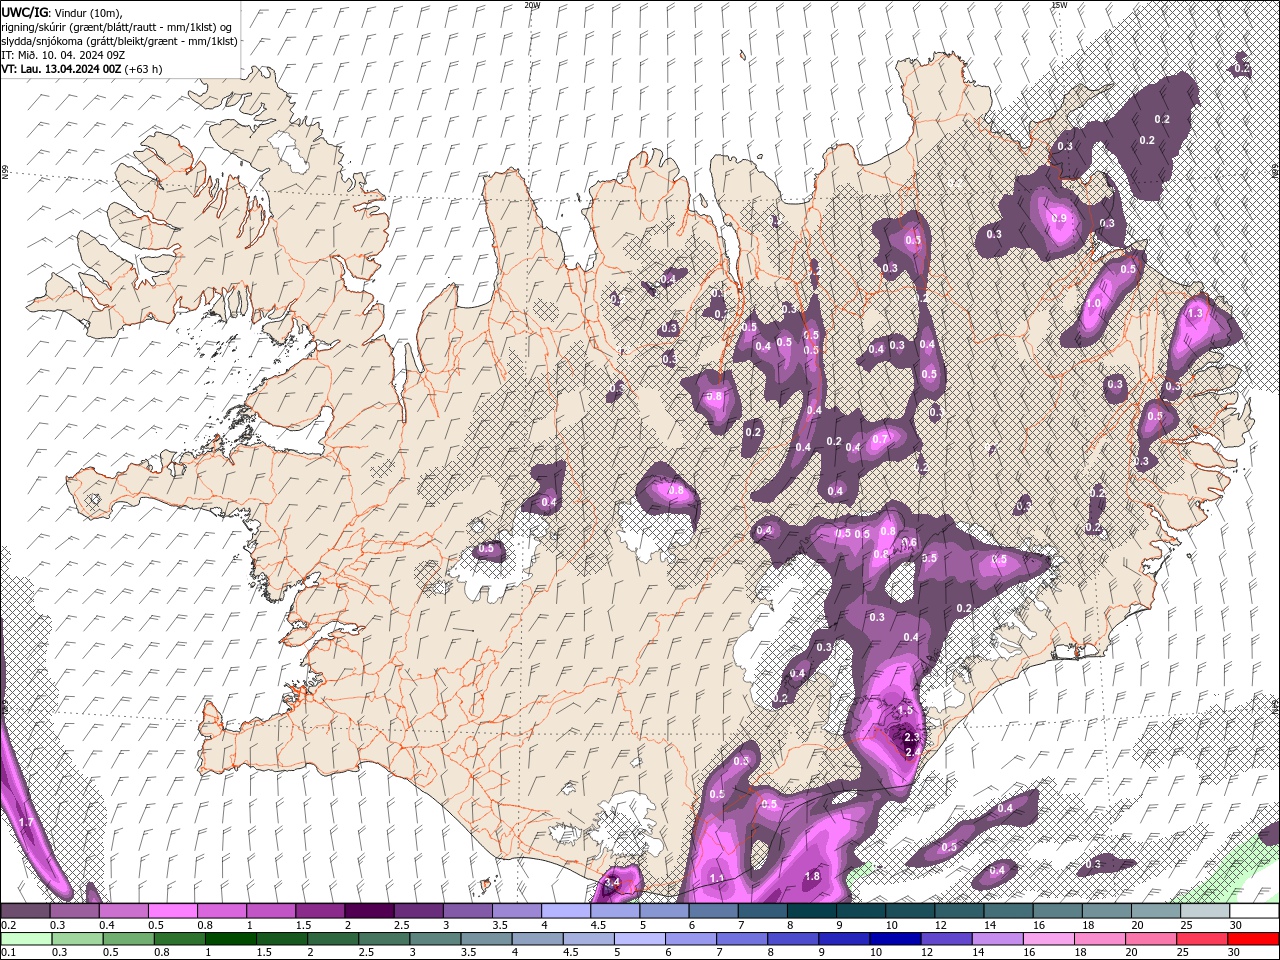
Task: Pick the grey-blue rain swatch between 3.5 and 4
Action: point(486,939)
